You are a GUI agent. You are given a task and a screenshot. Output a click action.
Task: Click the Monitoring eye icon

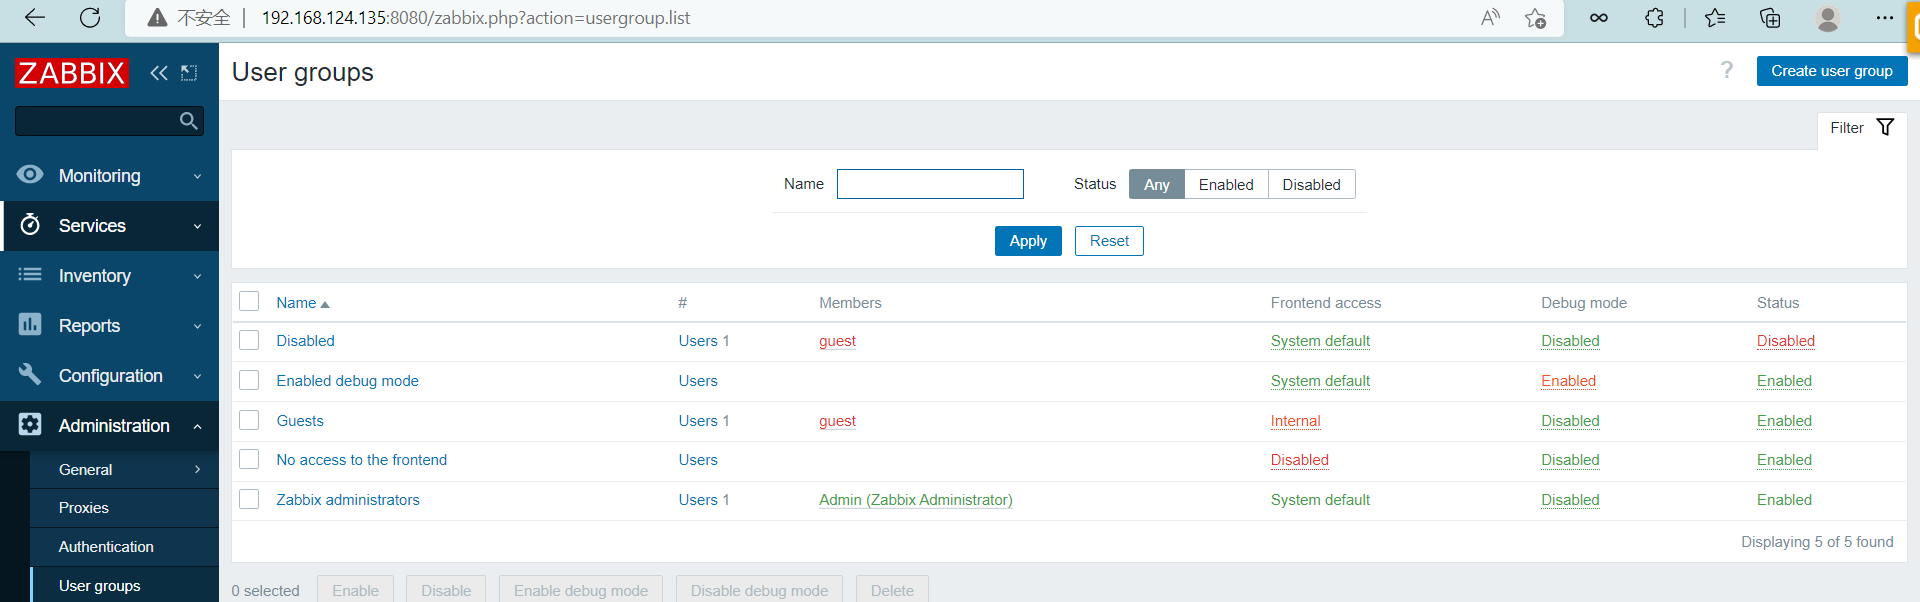30,175
